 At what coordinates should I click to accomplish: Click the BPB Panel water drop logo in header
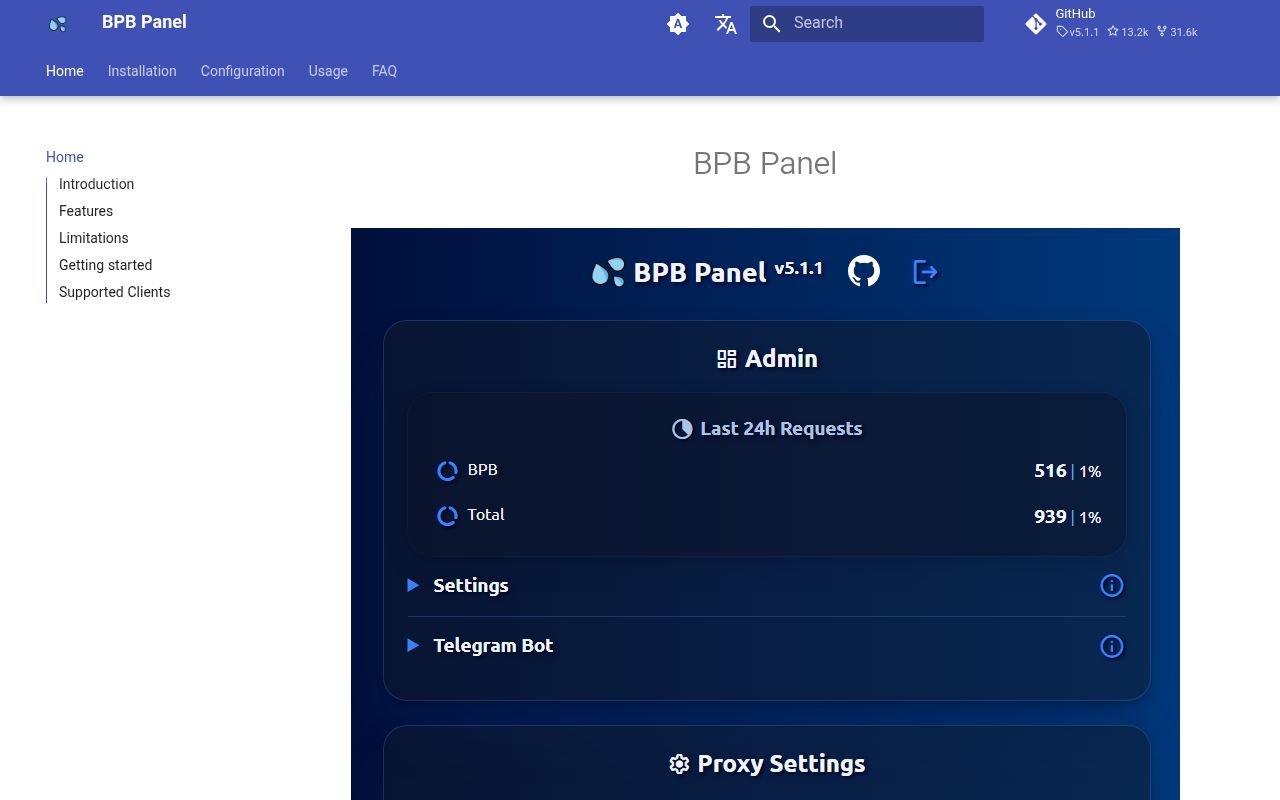58,23
